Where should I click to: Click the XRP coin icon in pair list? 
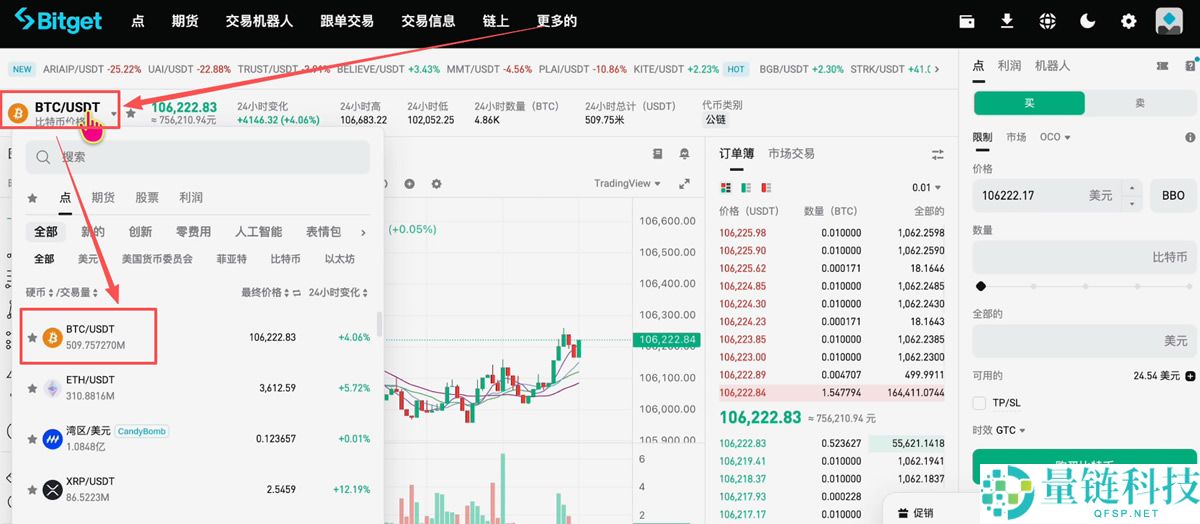coord(52,489)
